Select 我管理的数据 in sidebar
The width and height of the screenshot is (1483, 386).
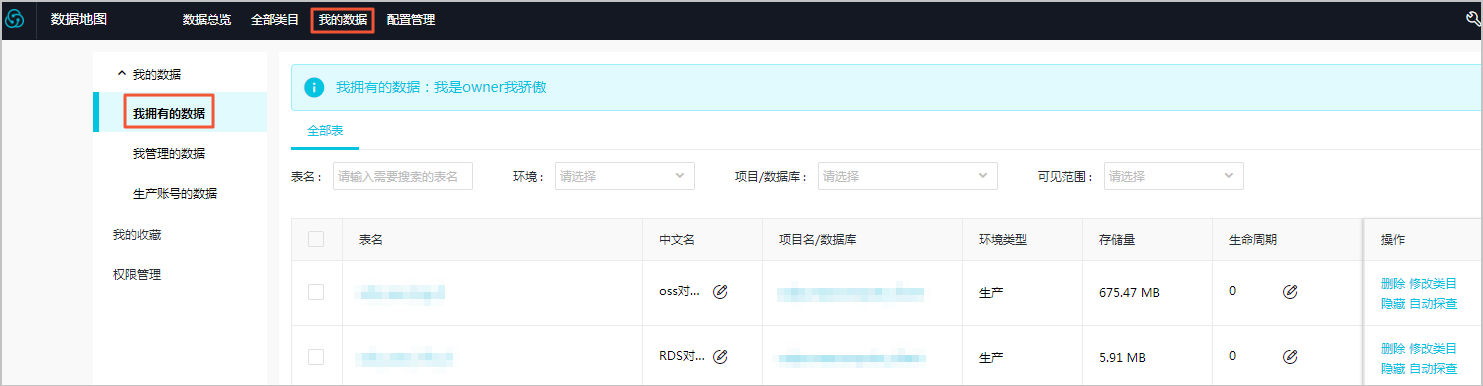[x=169, y=153]
